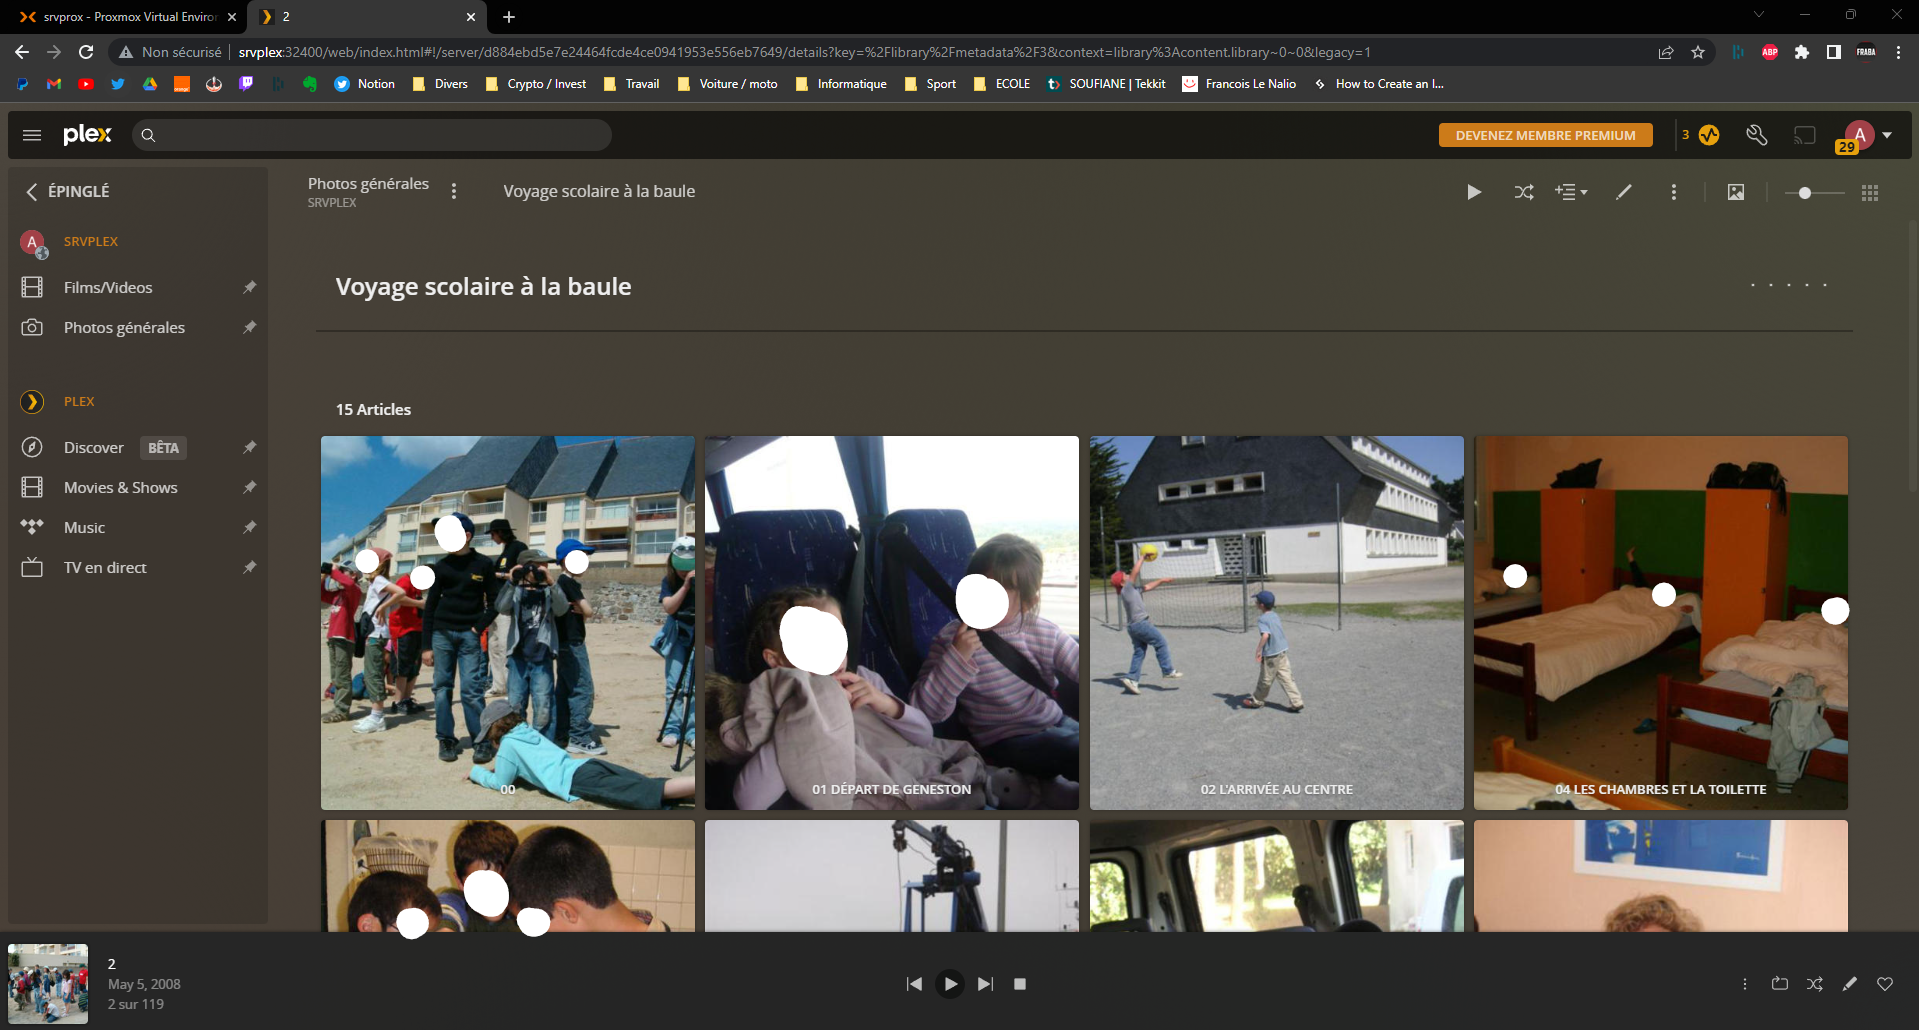1919x1030 pixels.
Task: Edit album with pencil icon
Action: pyautogui.click(x=1624, y=192)
